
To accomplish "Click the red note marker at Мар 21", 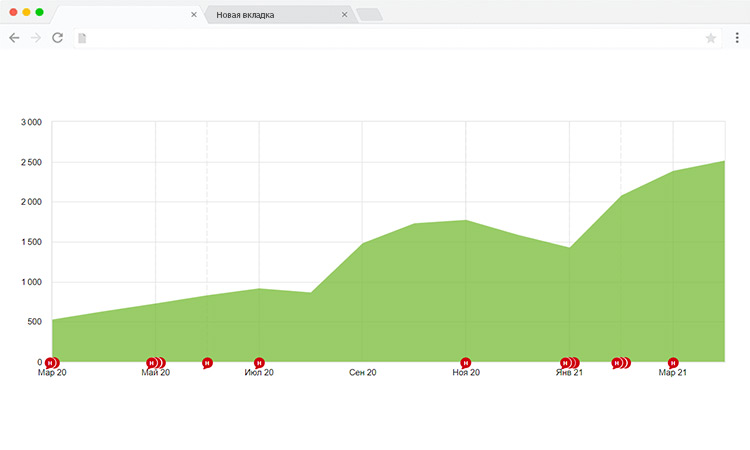I will click(x=673, y=363).
